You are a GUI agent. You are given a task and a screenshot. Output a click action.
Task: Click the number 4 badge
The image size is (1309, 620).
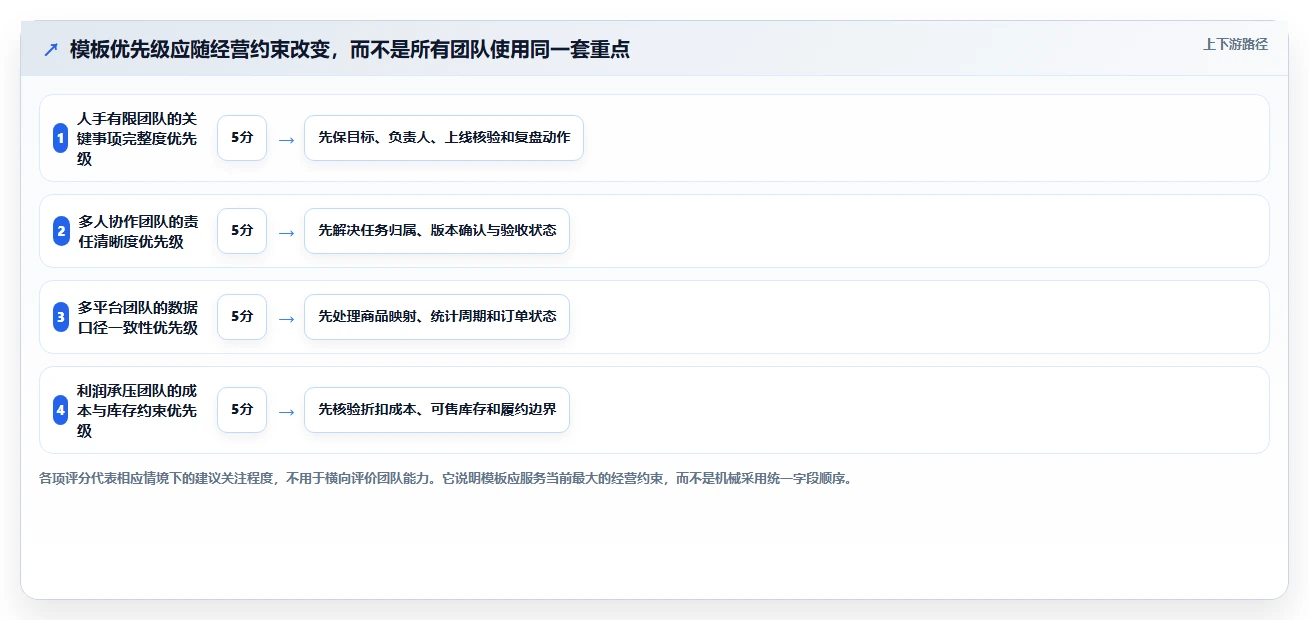(x=61, y=410)
